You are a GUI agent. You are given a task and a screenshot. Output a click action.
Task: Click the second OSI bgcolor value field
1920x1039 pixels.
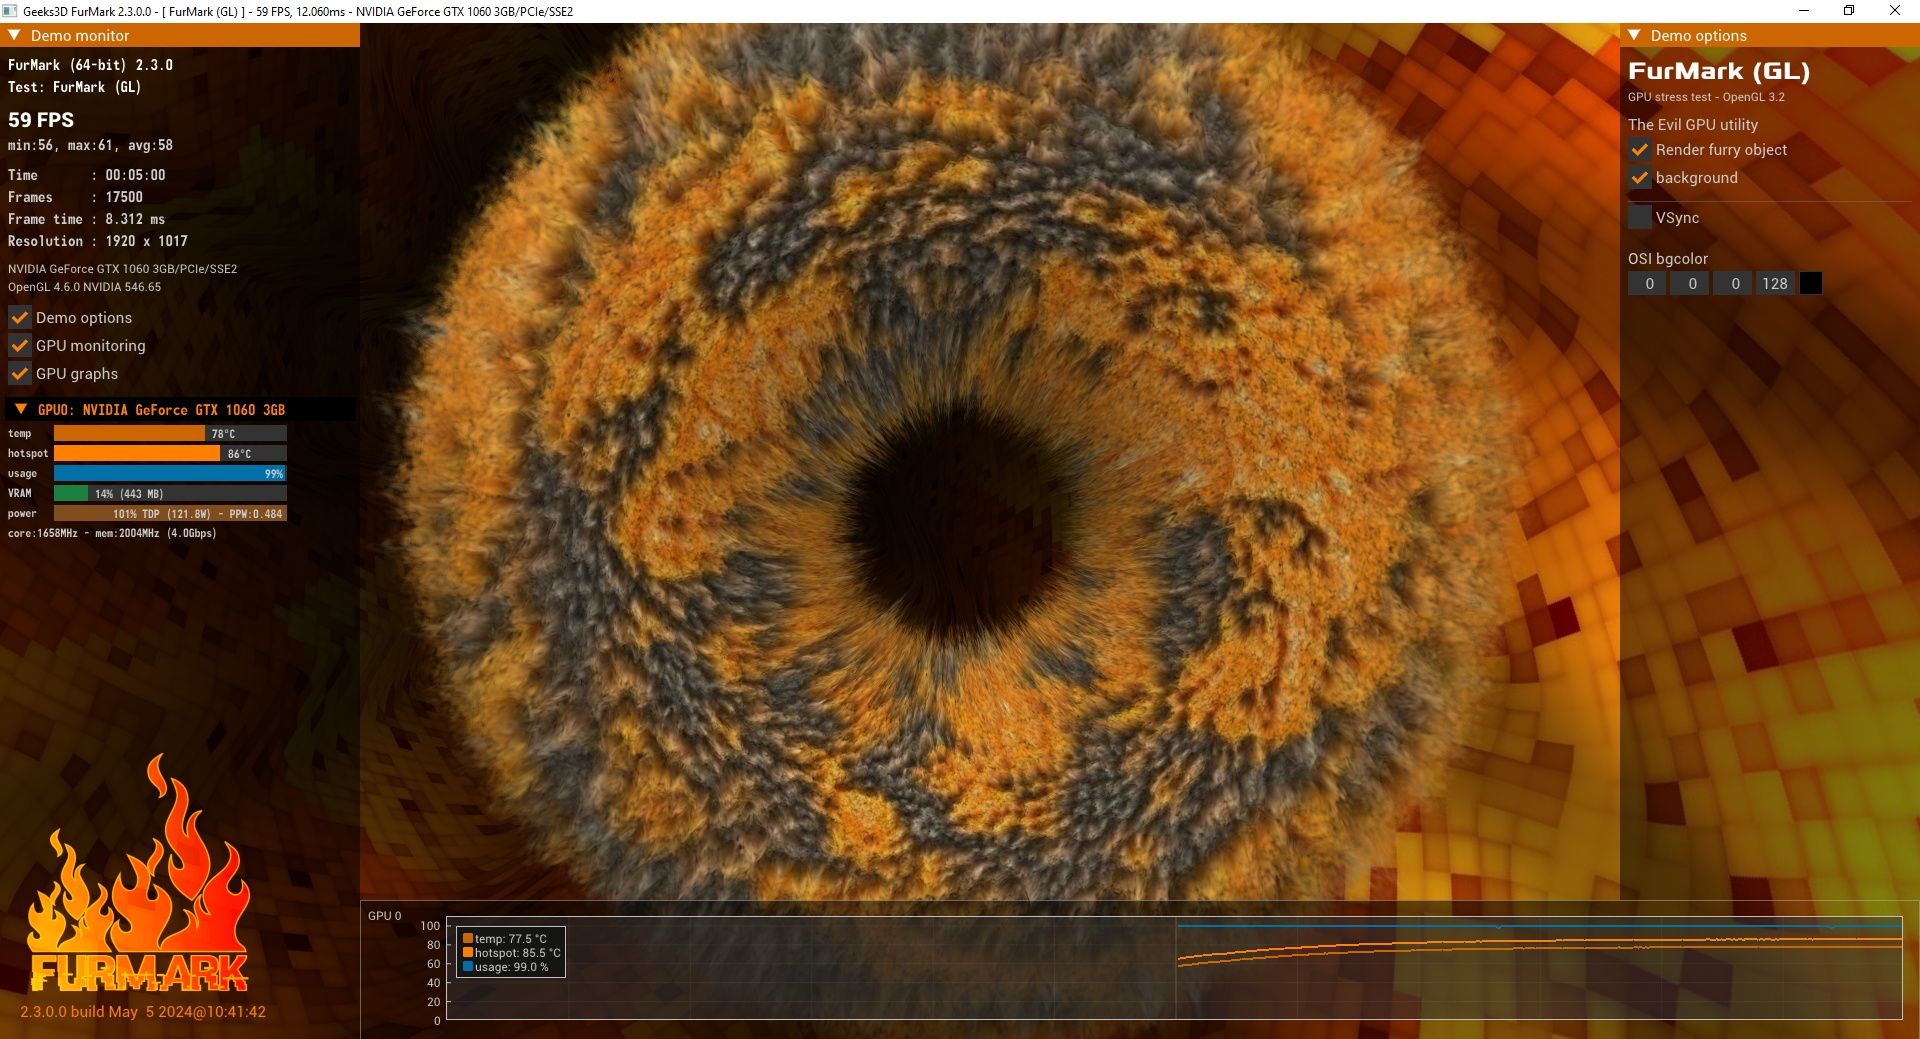[x=1691, y=284]
